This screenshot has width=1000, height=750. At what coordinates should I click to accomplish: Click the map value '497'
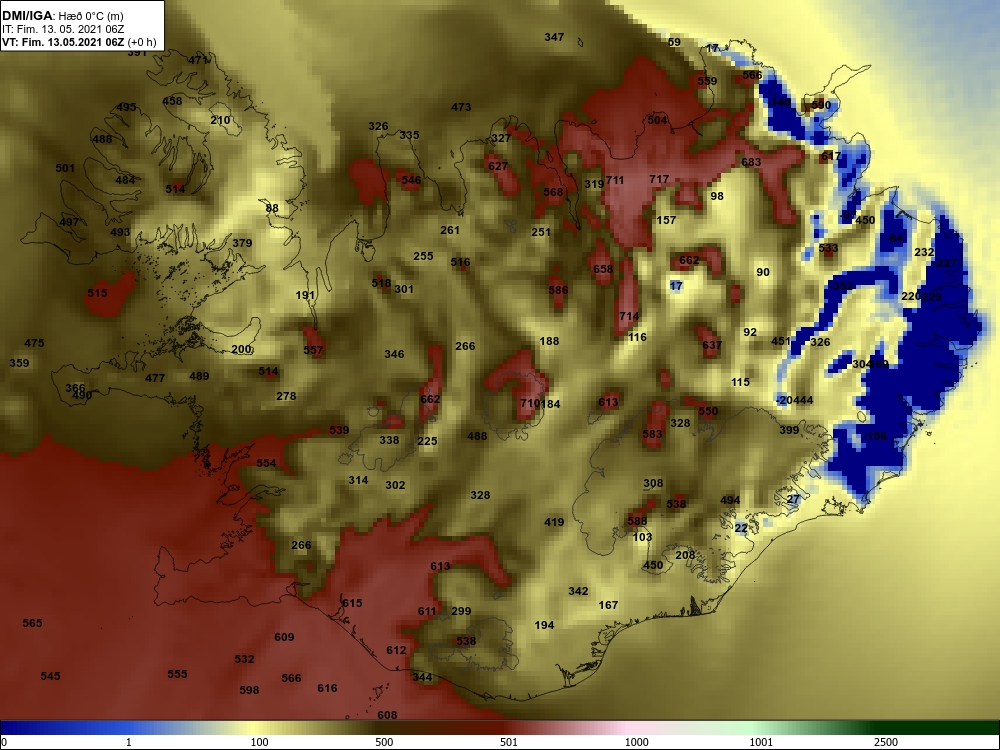(69, 222)
